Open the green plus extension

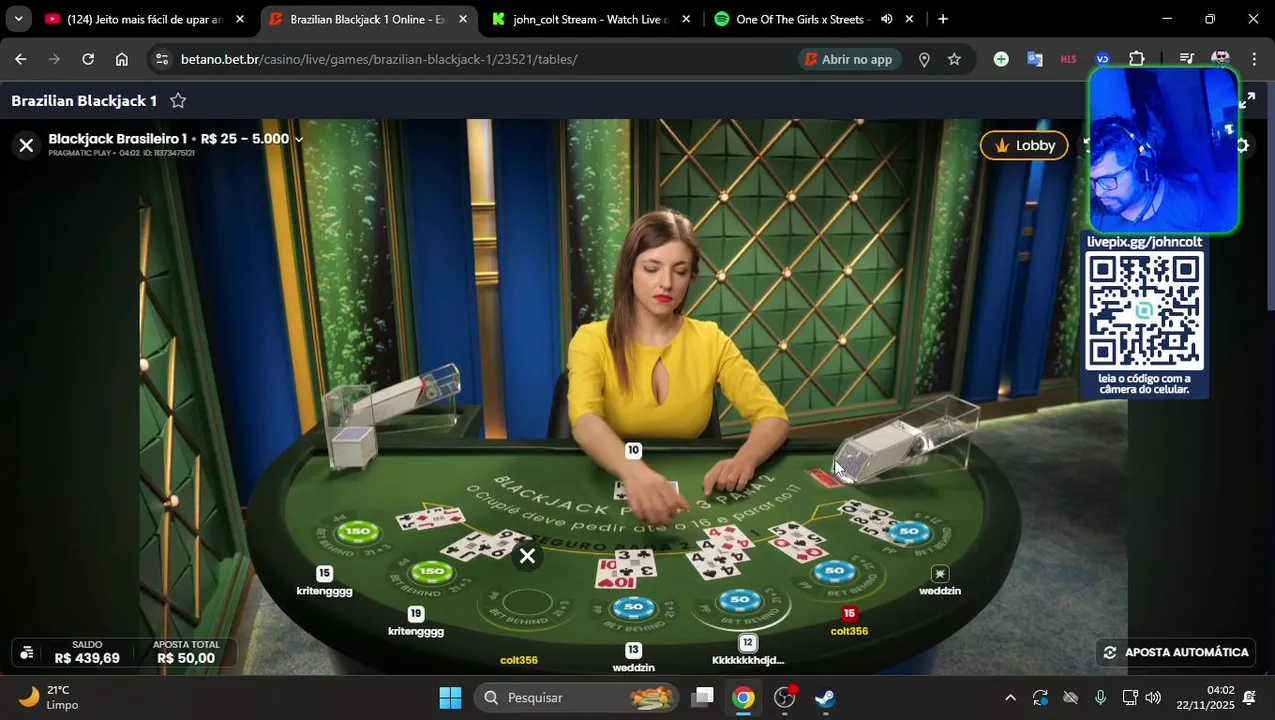coord(1001,59)
